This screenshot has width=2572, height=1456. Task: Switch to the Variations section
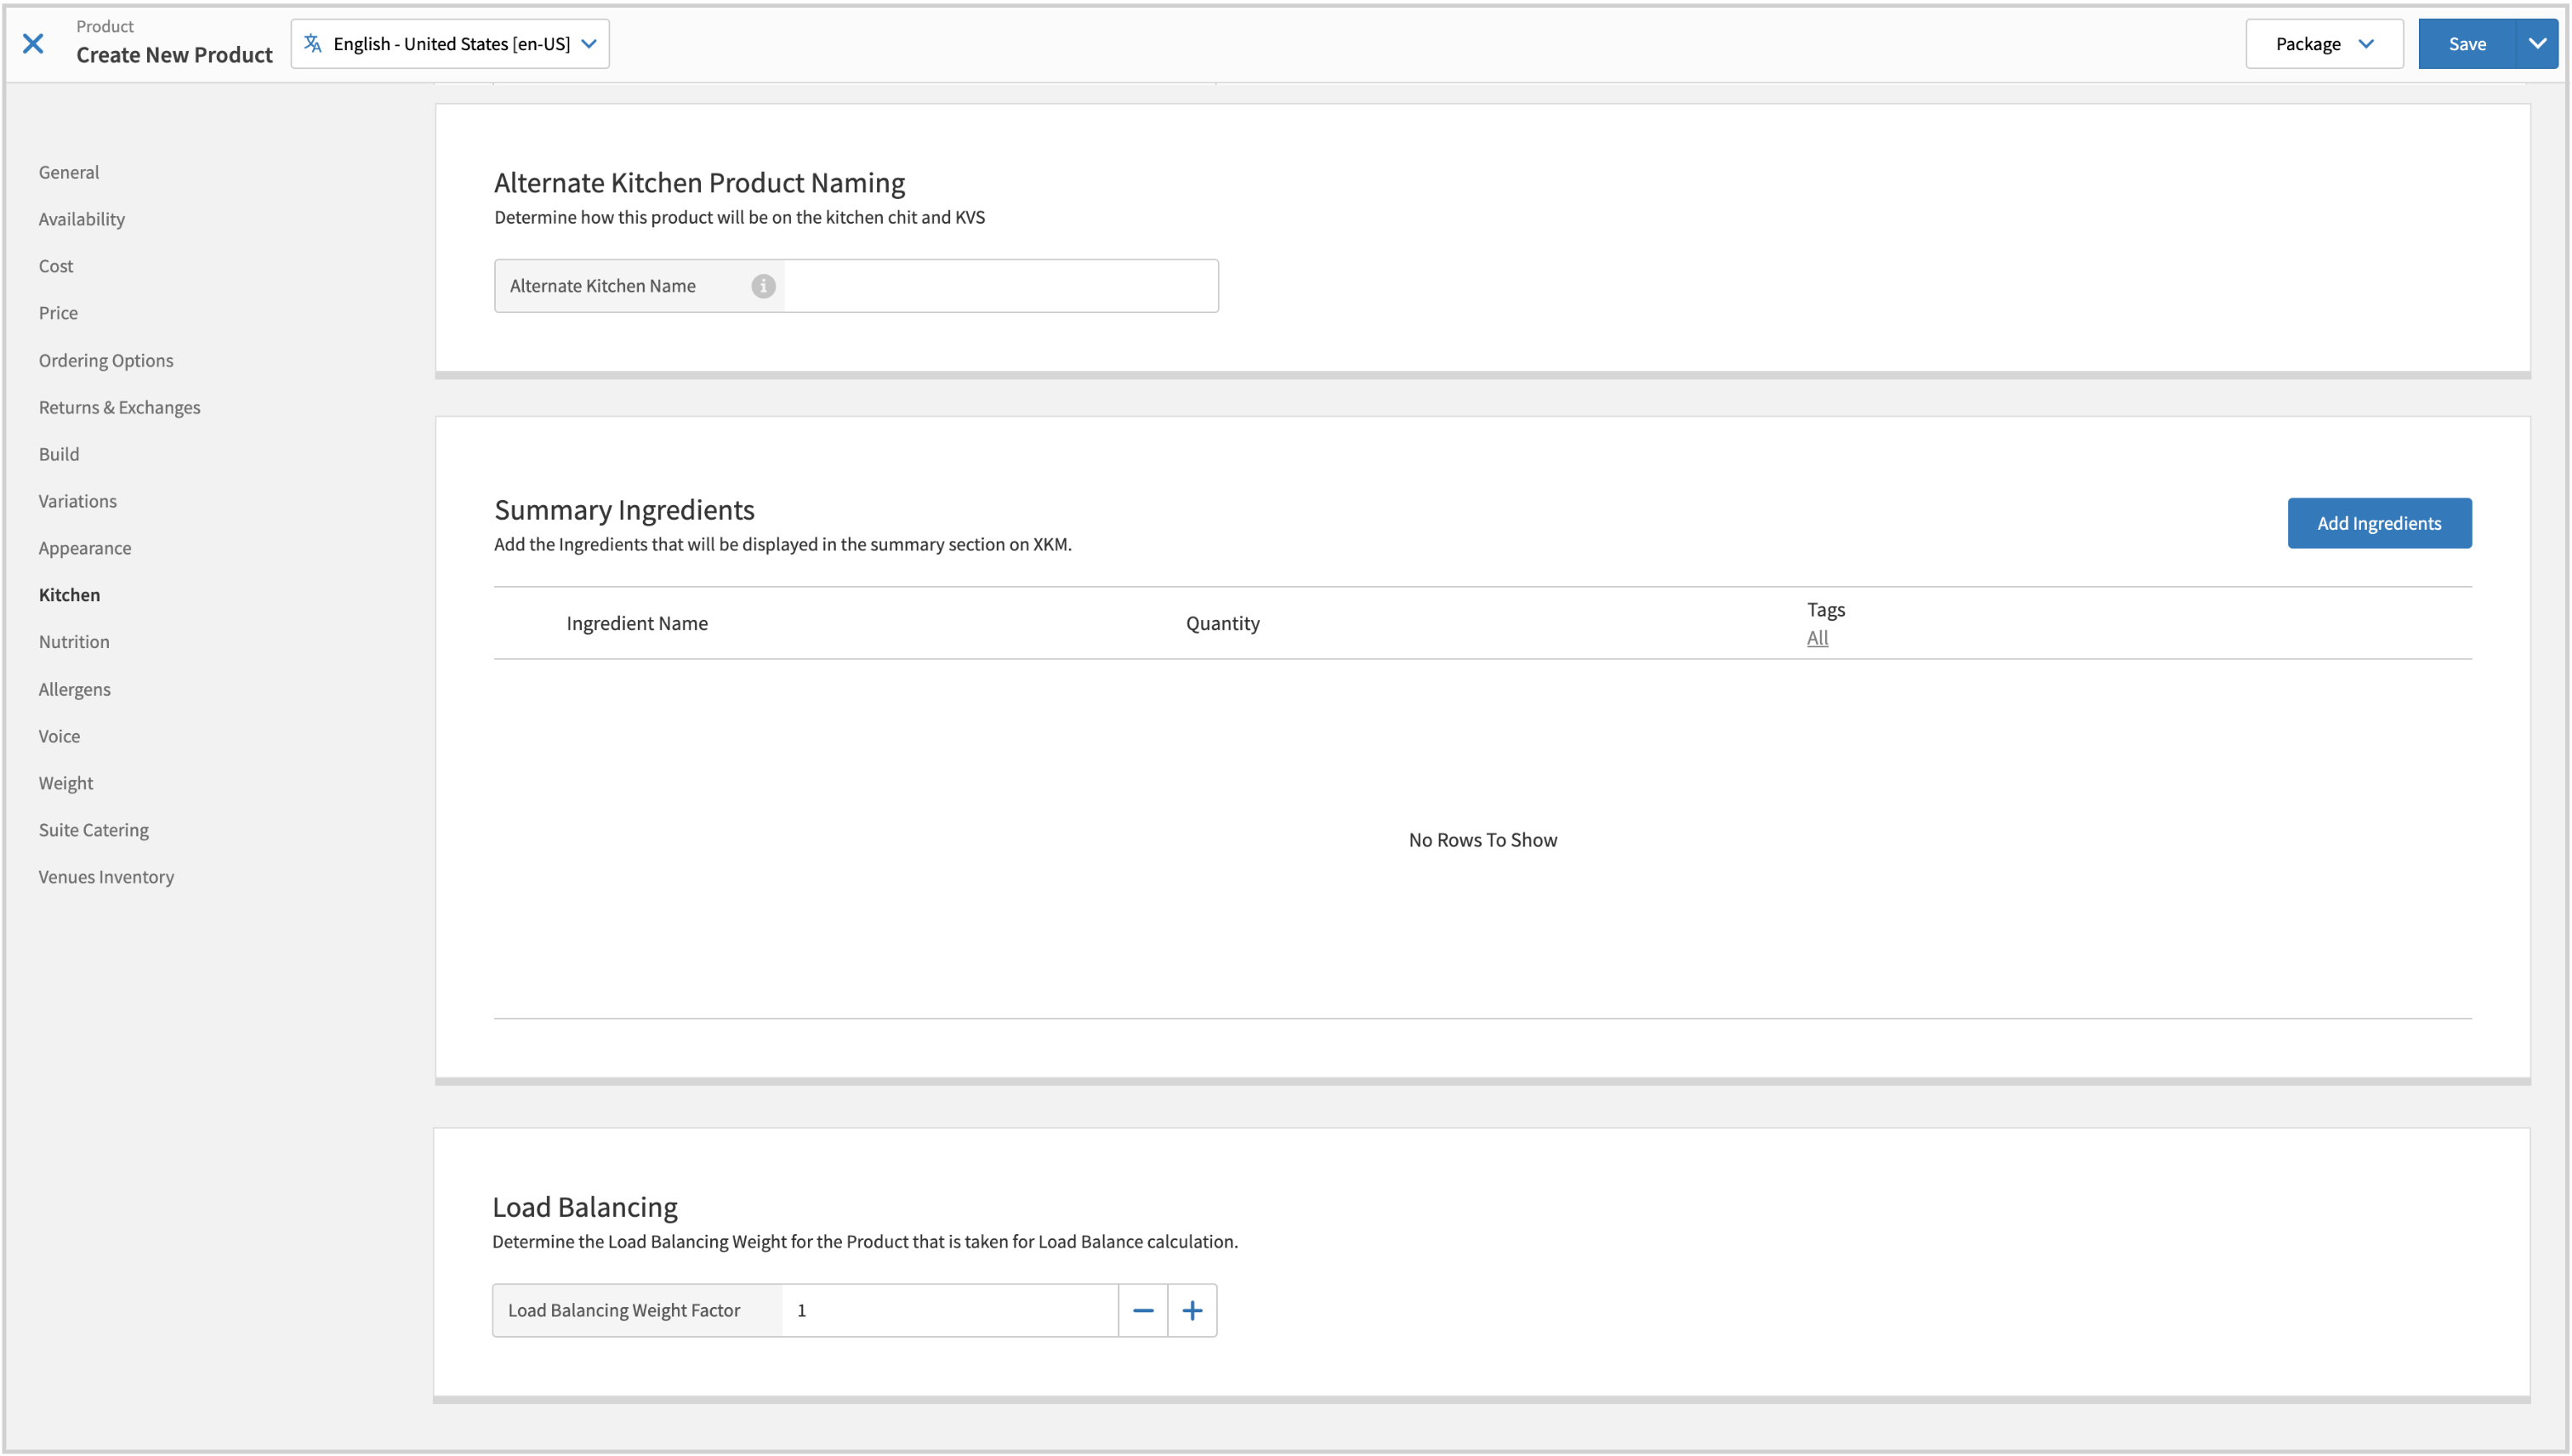(77, 500)
